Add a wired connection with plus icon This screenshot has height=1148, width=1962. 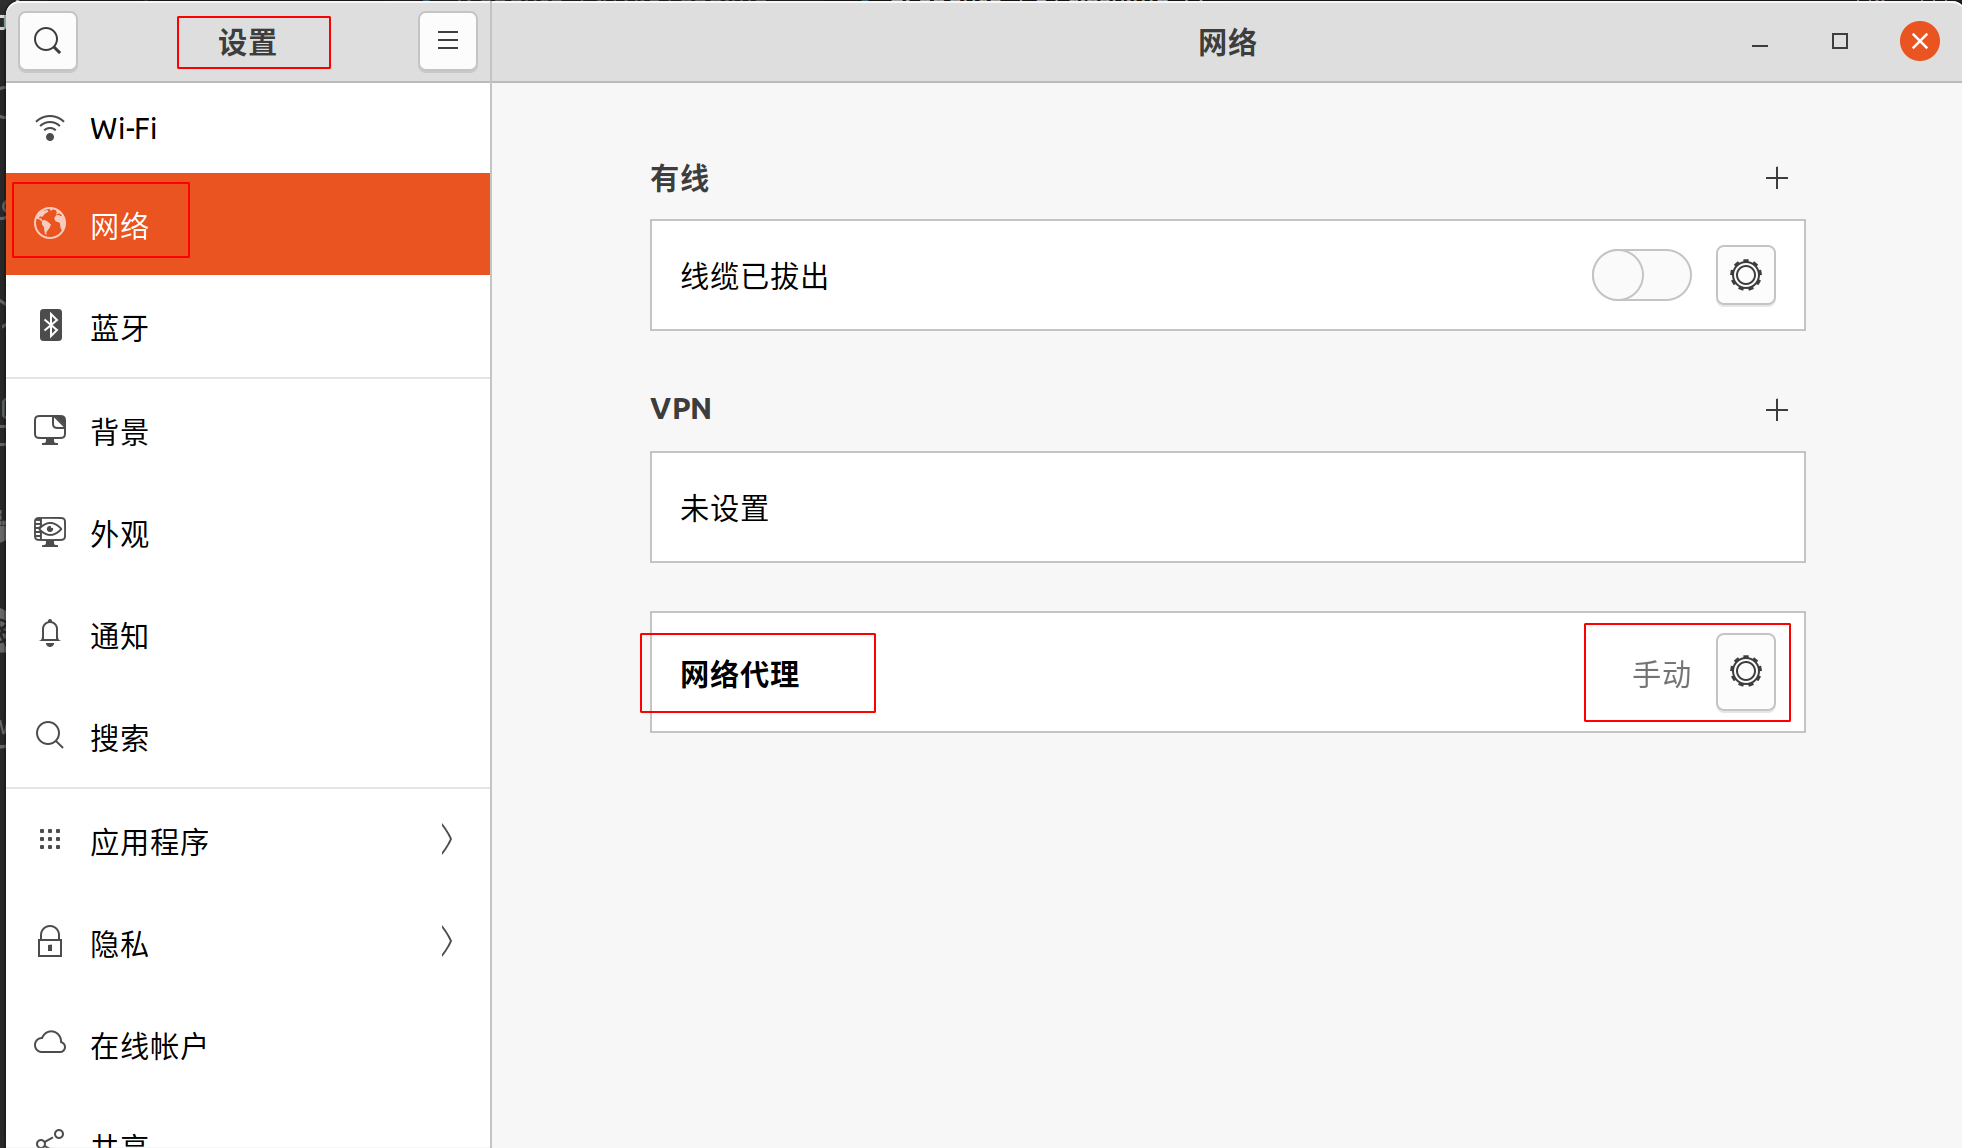1776,179
